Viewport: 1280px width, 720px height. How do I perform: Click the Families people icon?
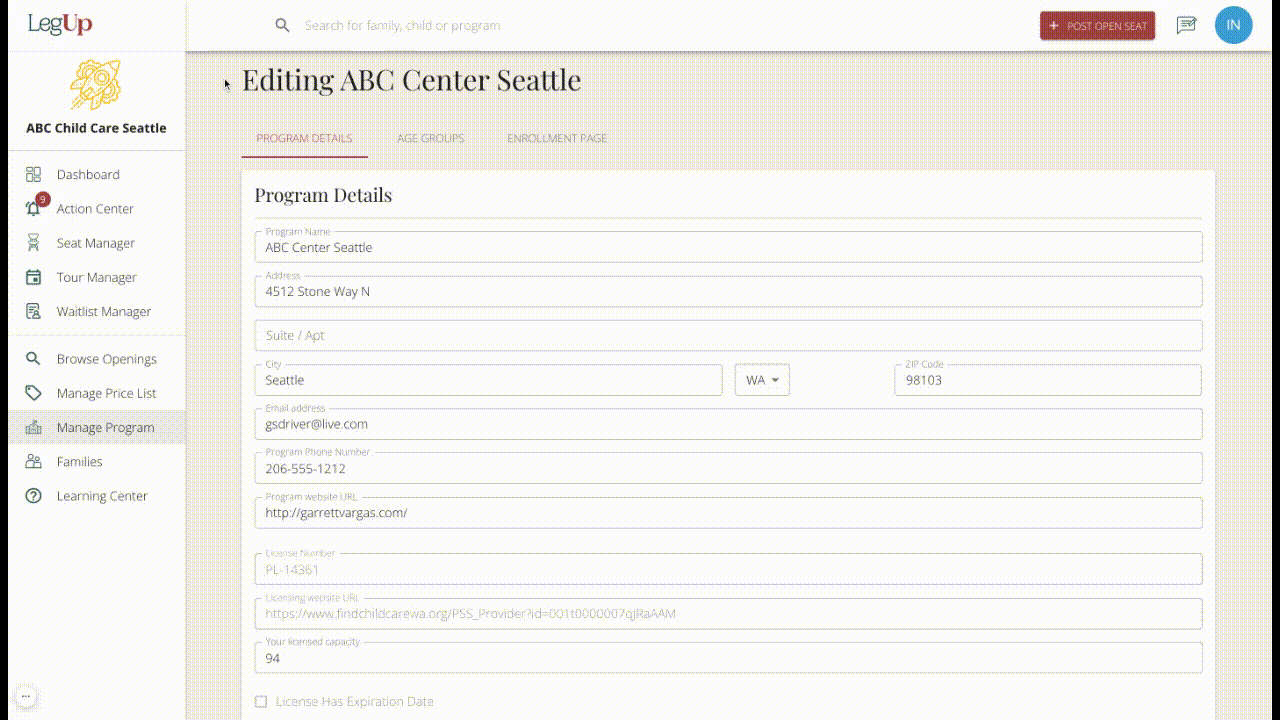point(34,461)
